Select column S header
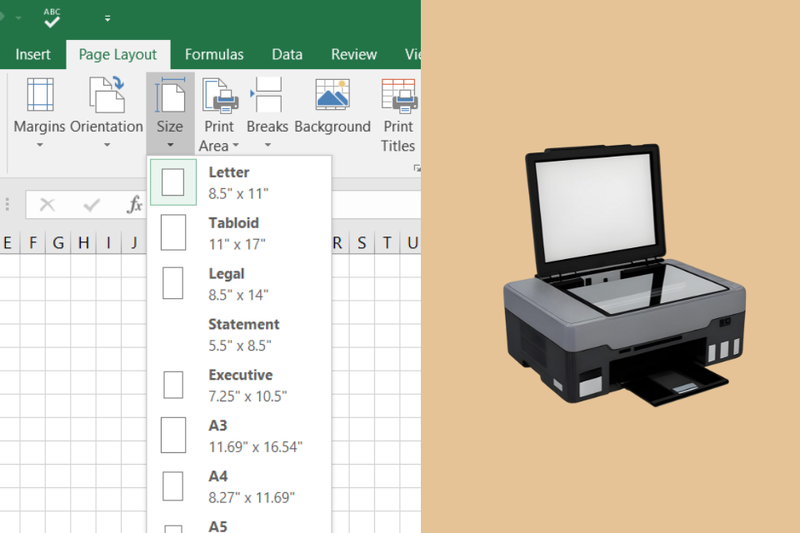 tap(362, 243)
